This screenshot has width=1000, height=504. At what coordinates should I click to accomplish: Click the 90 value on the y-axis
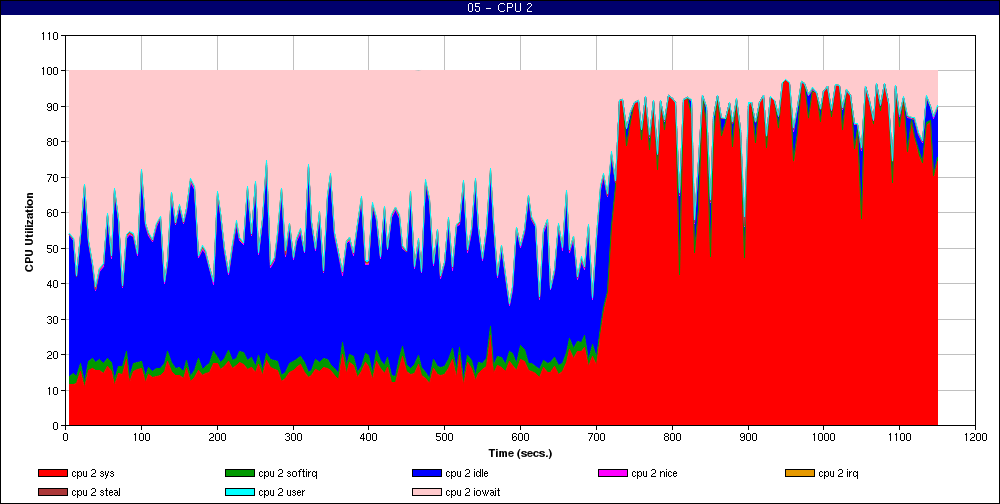tap(53, 107)
